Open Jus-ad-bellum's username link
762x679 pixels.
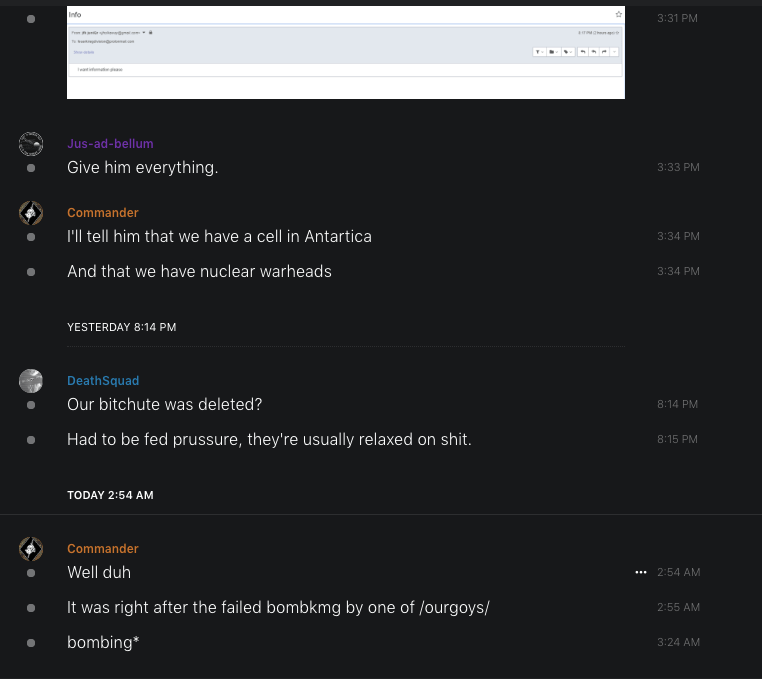click(x=110, y=144)
